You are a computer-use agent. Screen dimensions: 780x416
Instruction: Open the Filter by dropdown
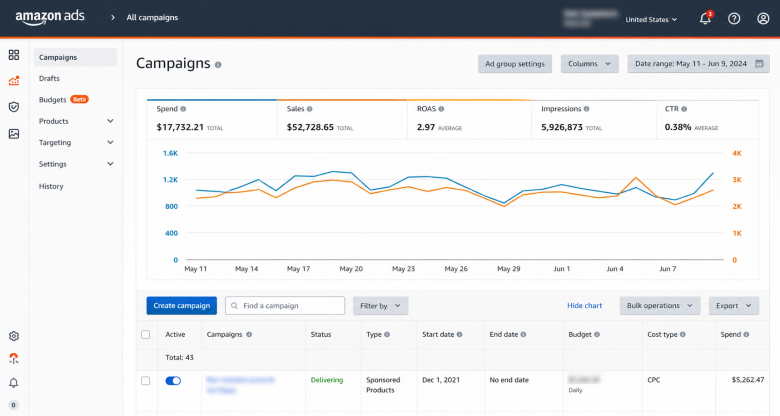click(x=381, y=306)
